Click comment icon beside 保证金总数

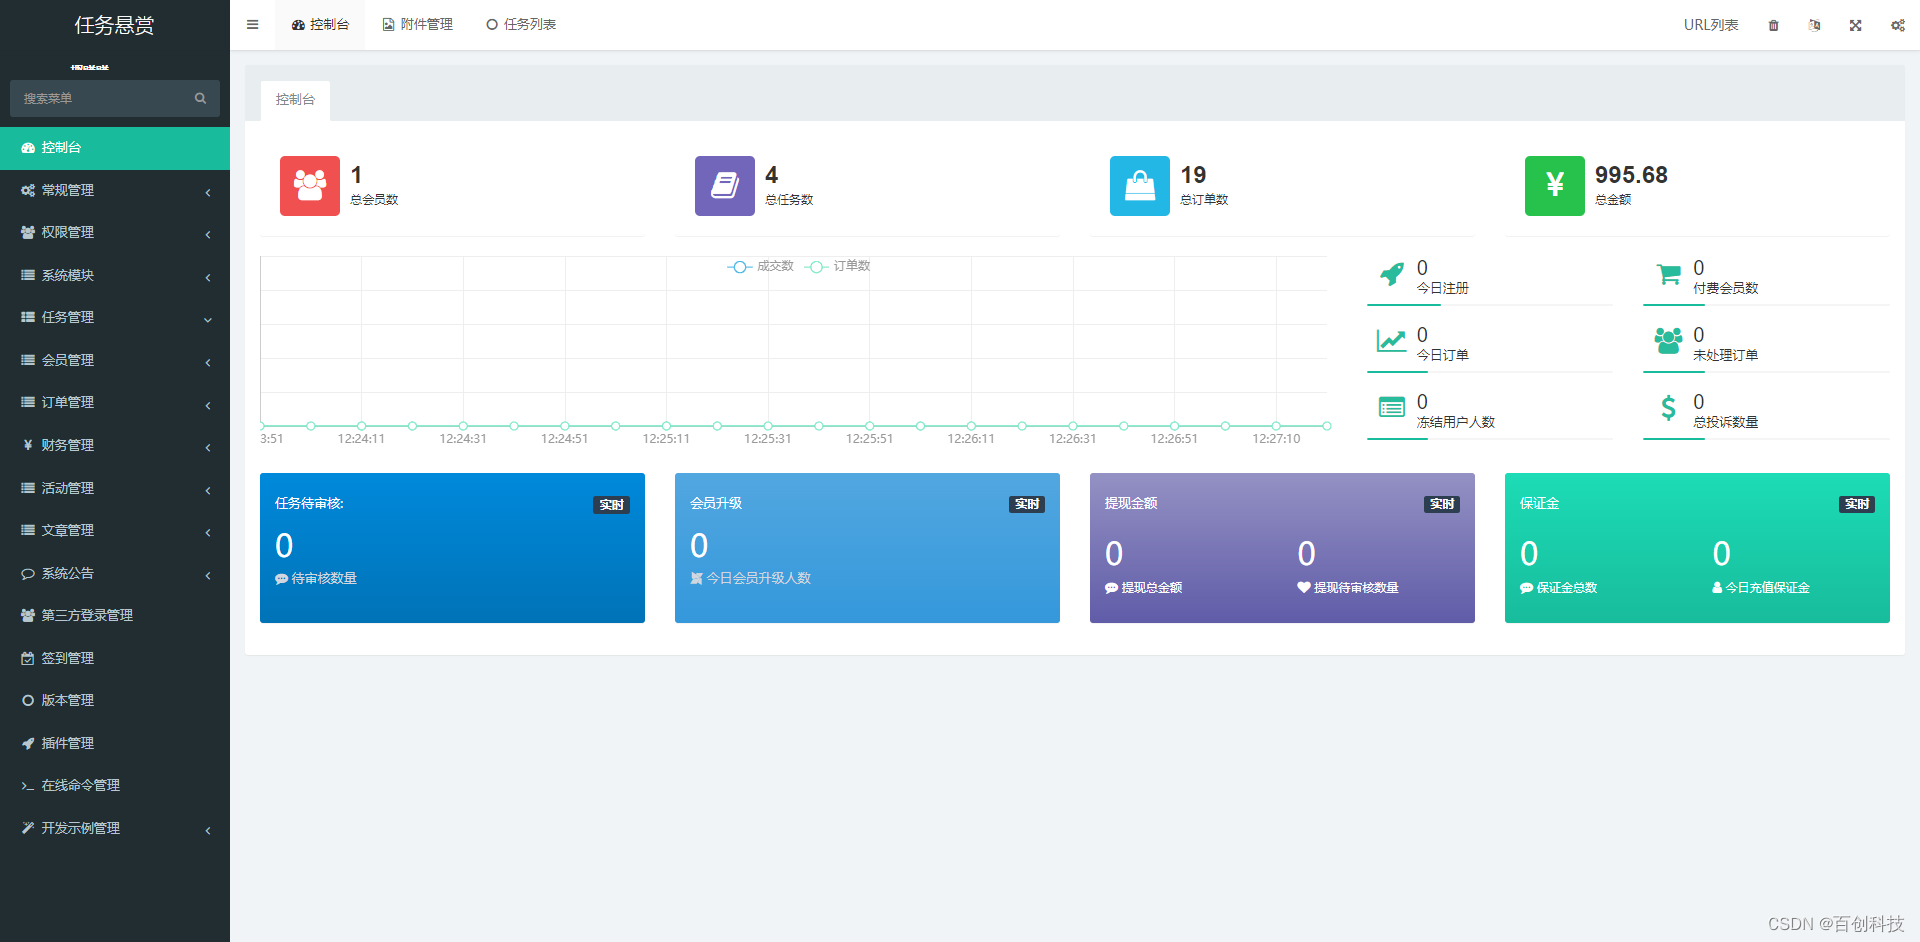click(1526, 588)
